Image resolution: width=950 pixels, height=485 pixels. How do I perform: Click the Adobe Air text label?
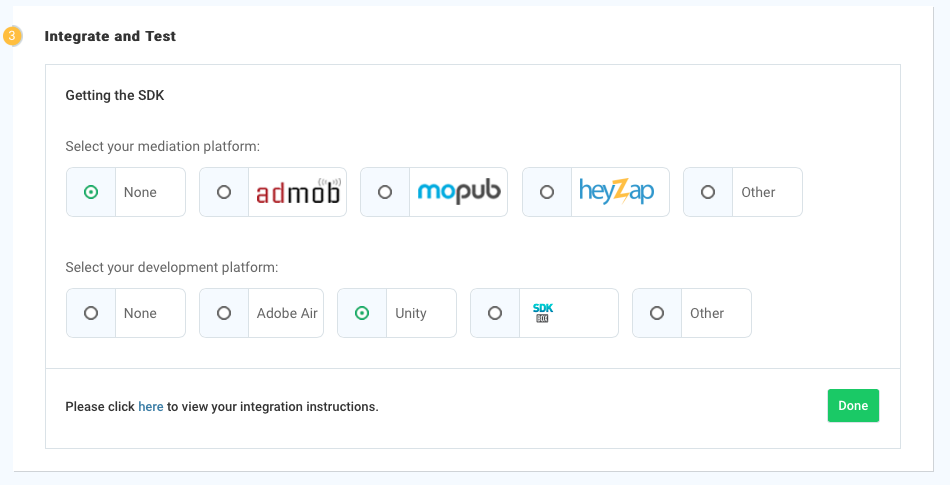coord(287,313)
